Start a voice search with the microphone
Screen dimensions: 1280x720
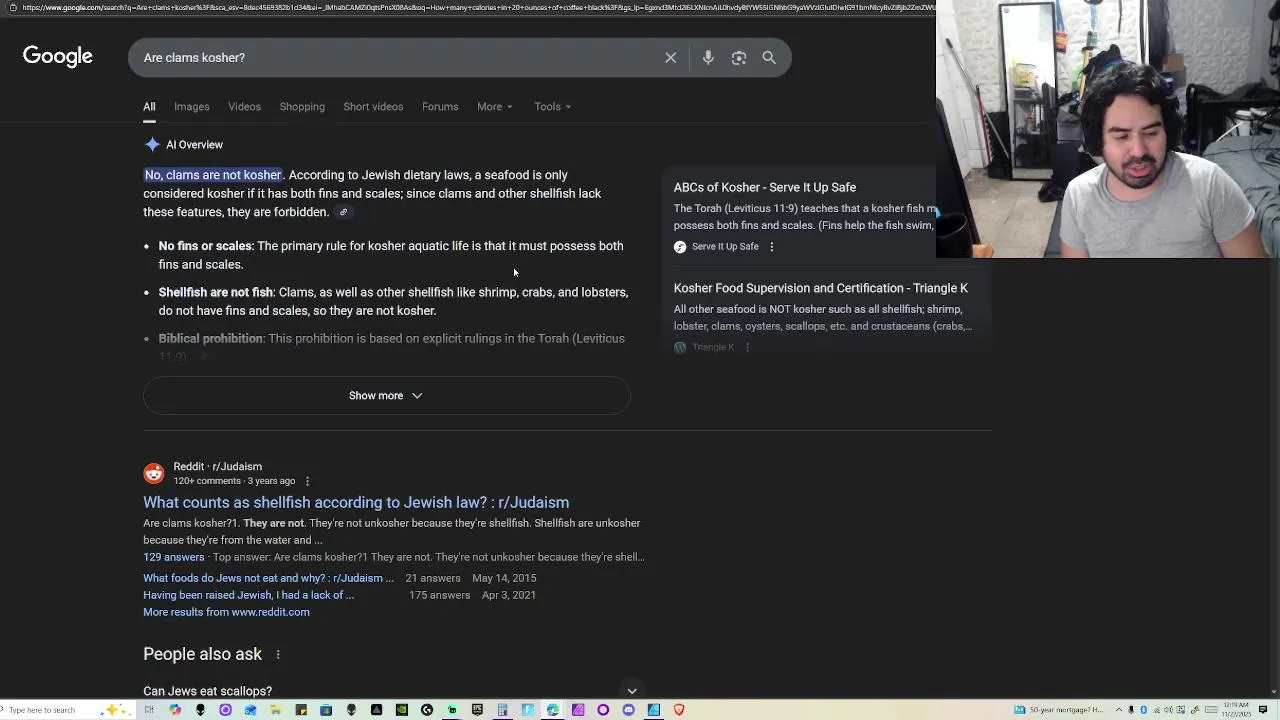tap(708, 58)
